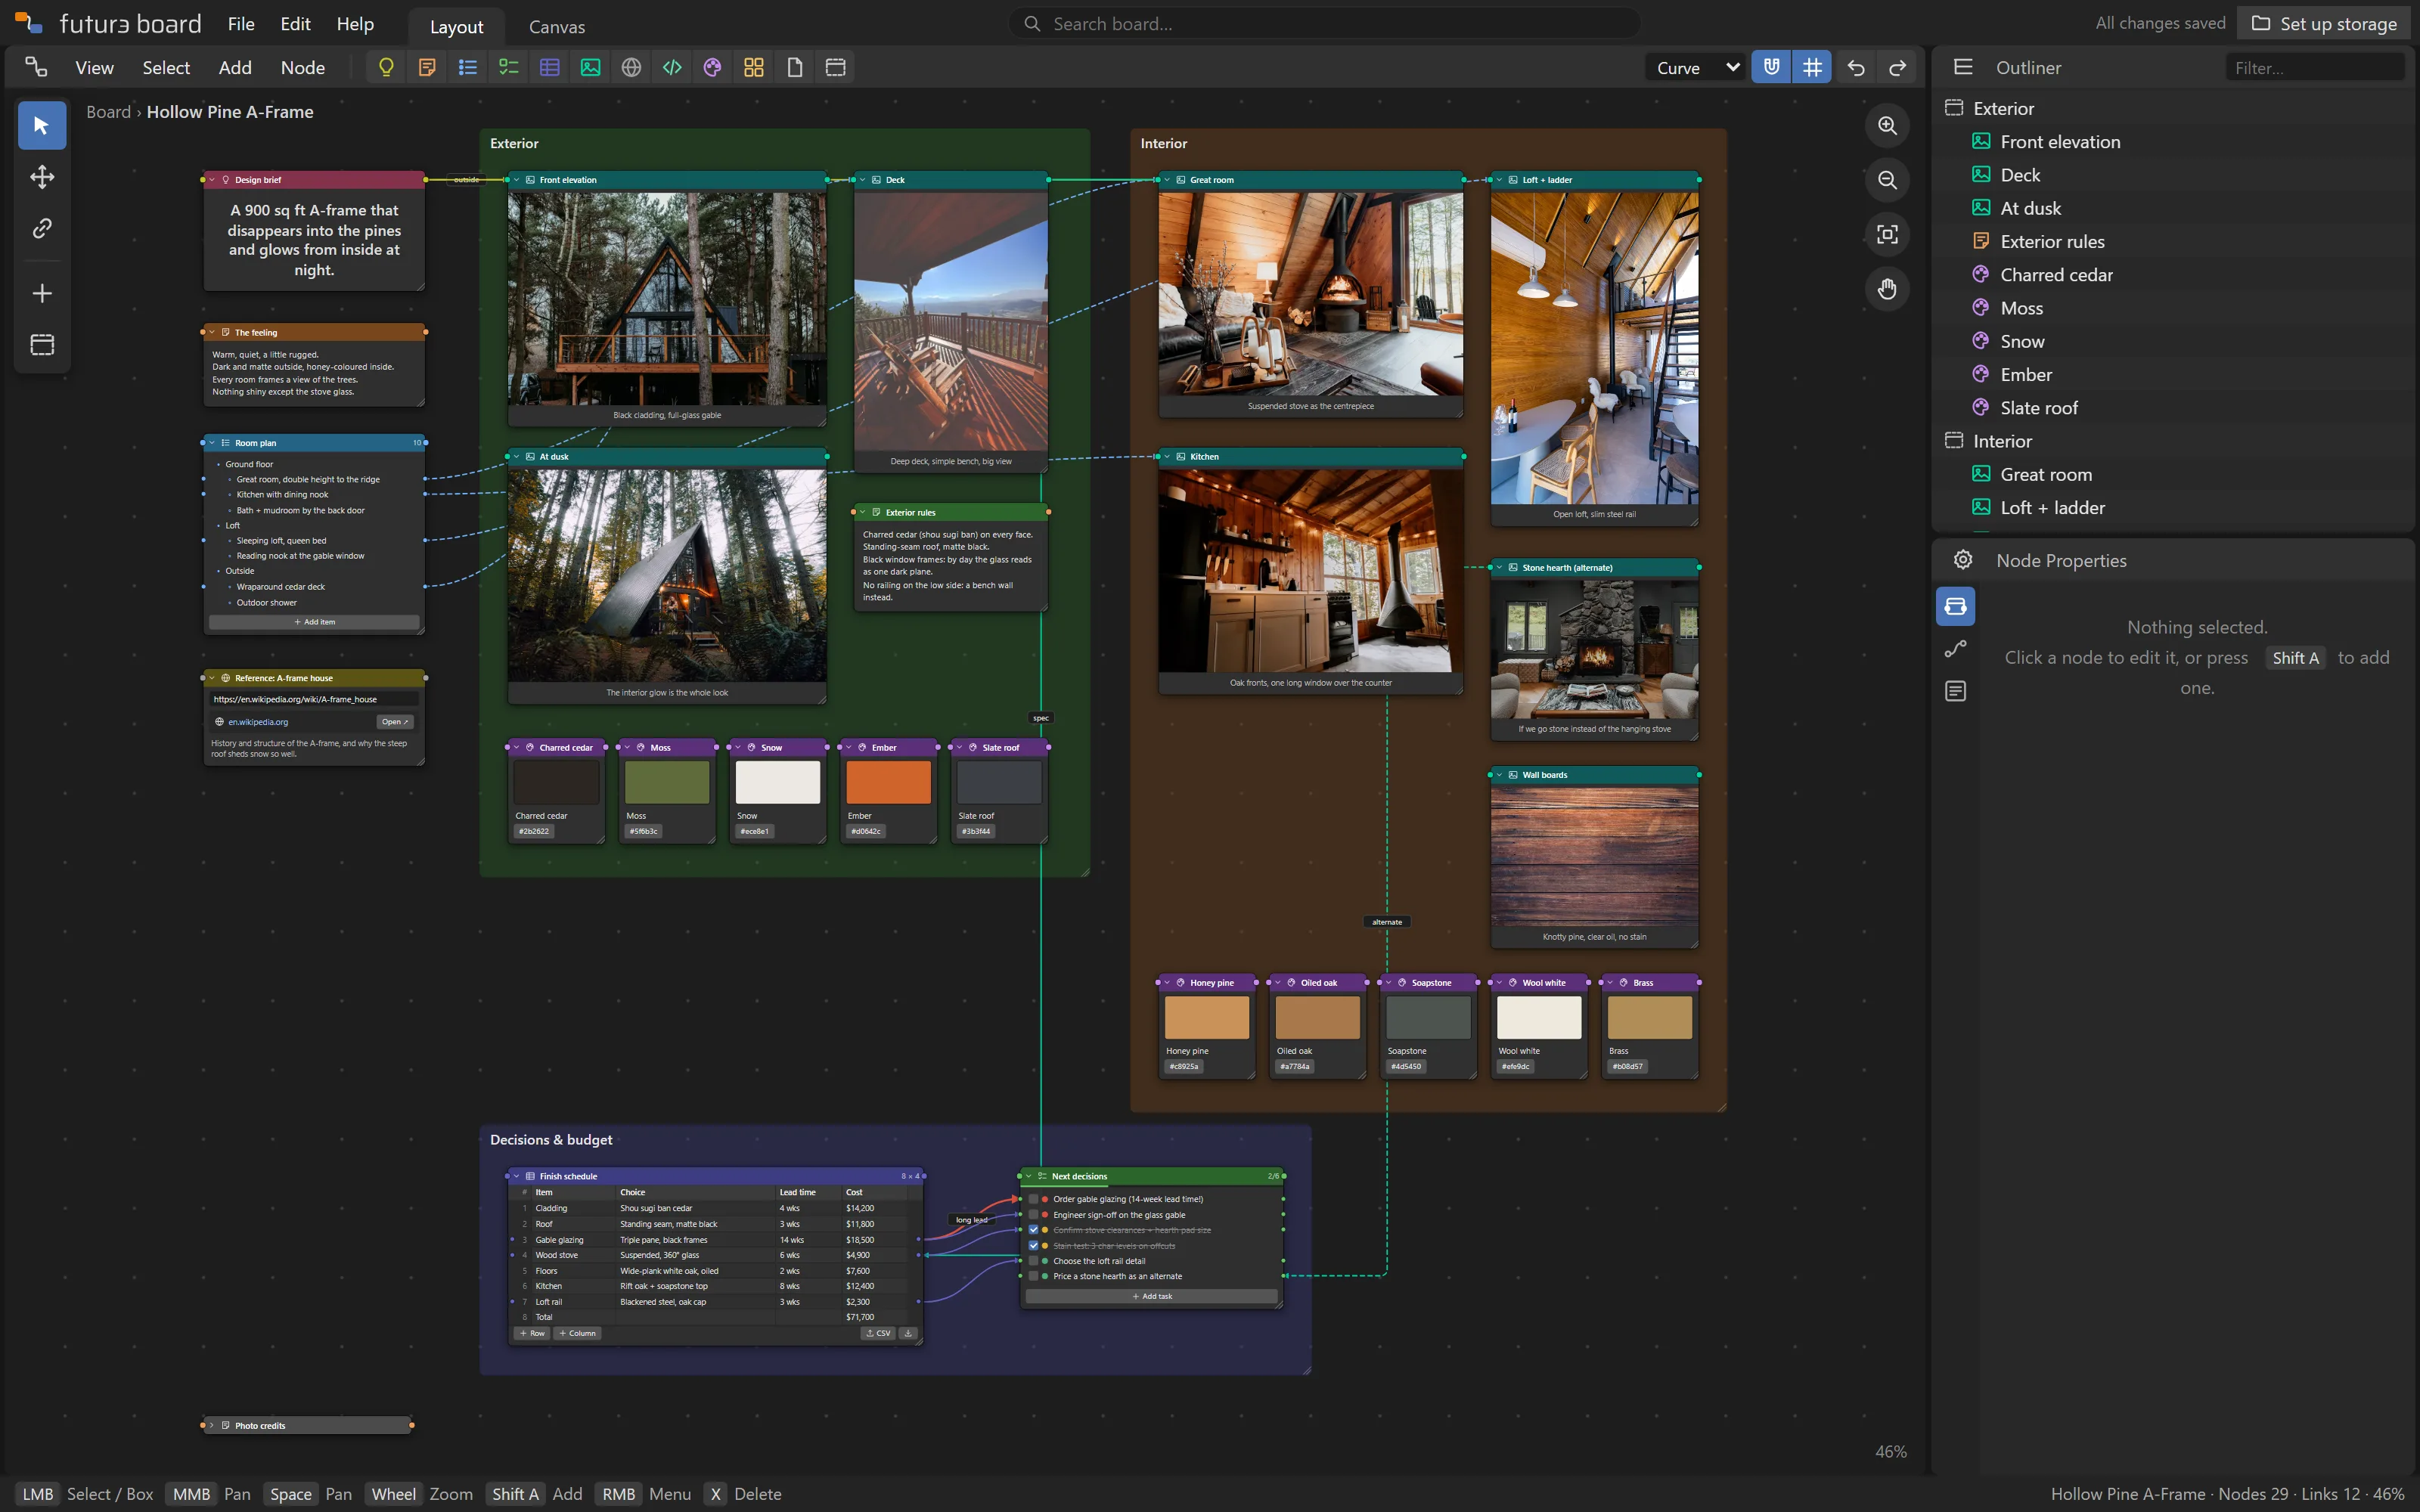Undo the last action
Screen dimensions: 2420x1512
coord(1856,67)
